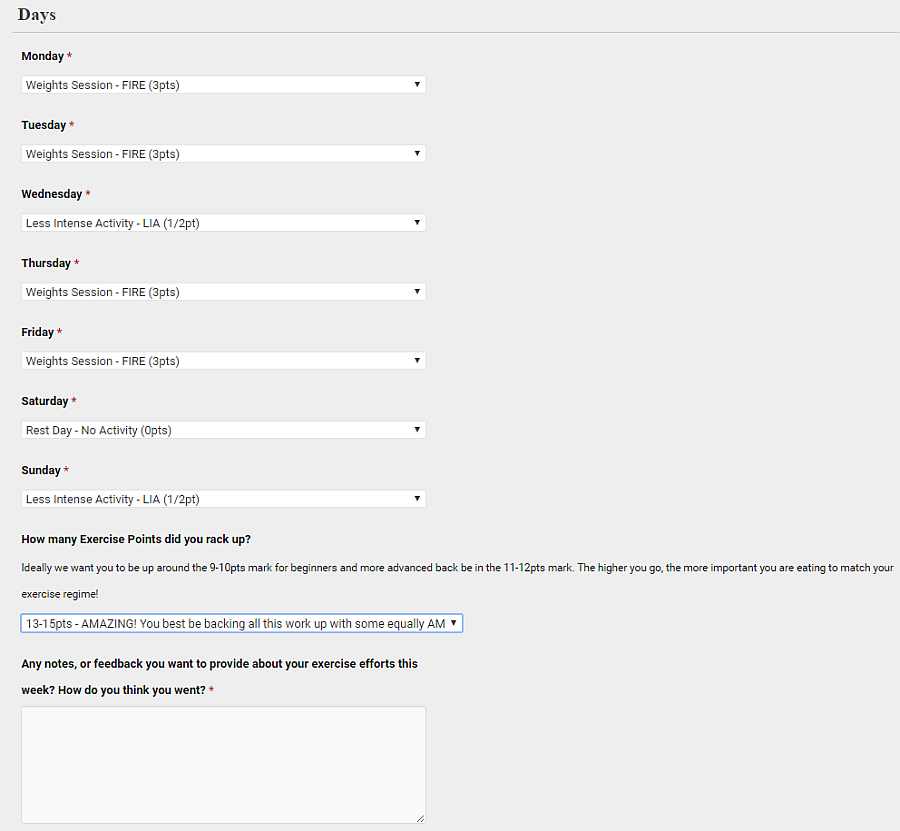This screenshot has width=900, height=831.
Task: Click inside the notes and feedback text area
Action: (223, 764)
